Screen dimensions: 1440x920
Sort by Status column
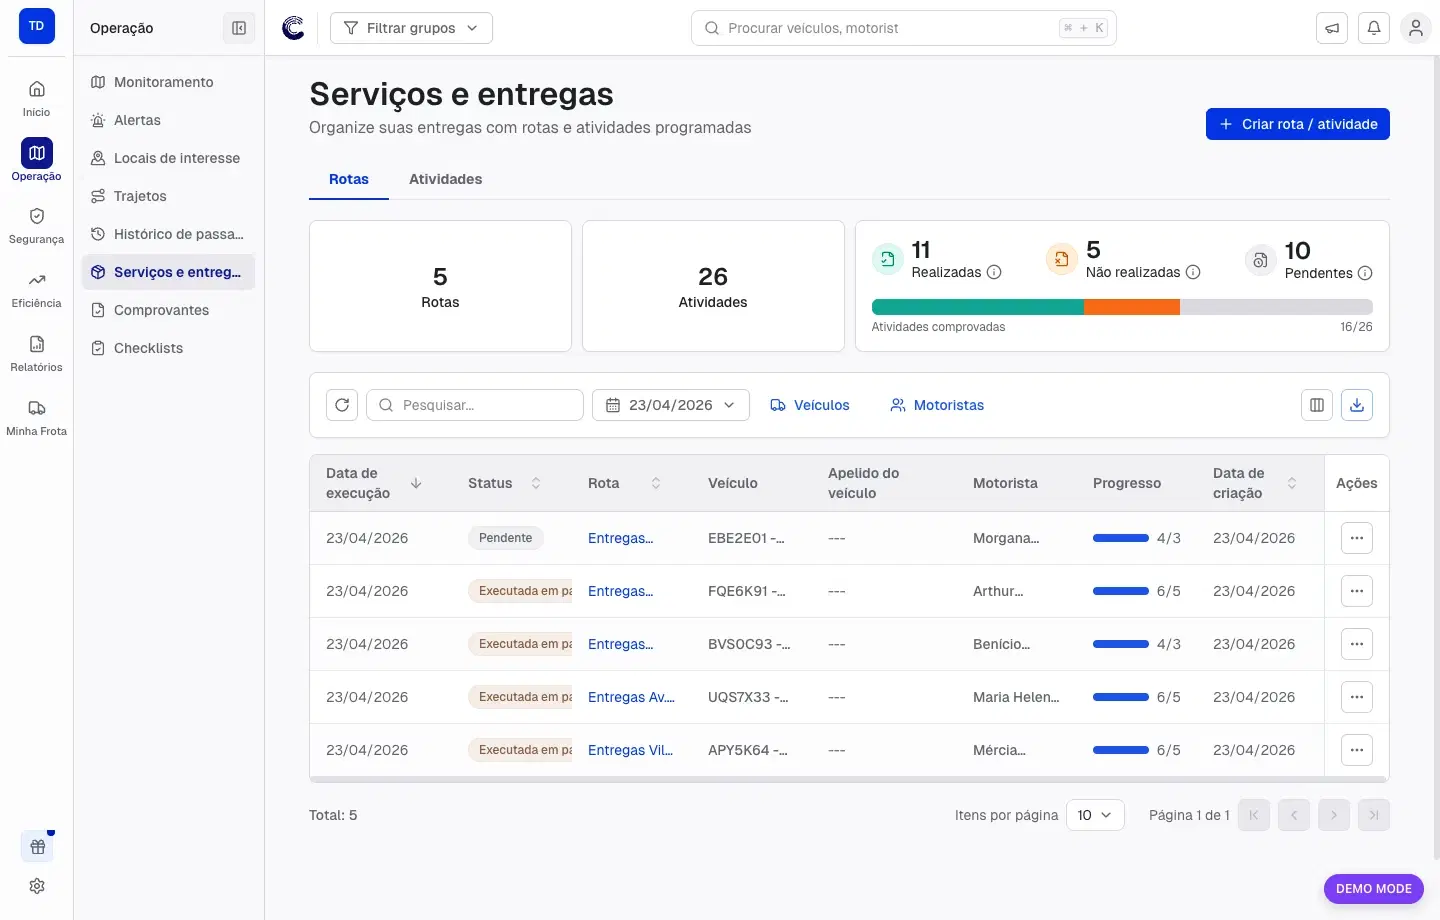[536, 483]
